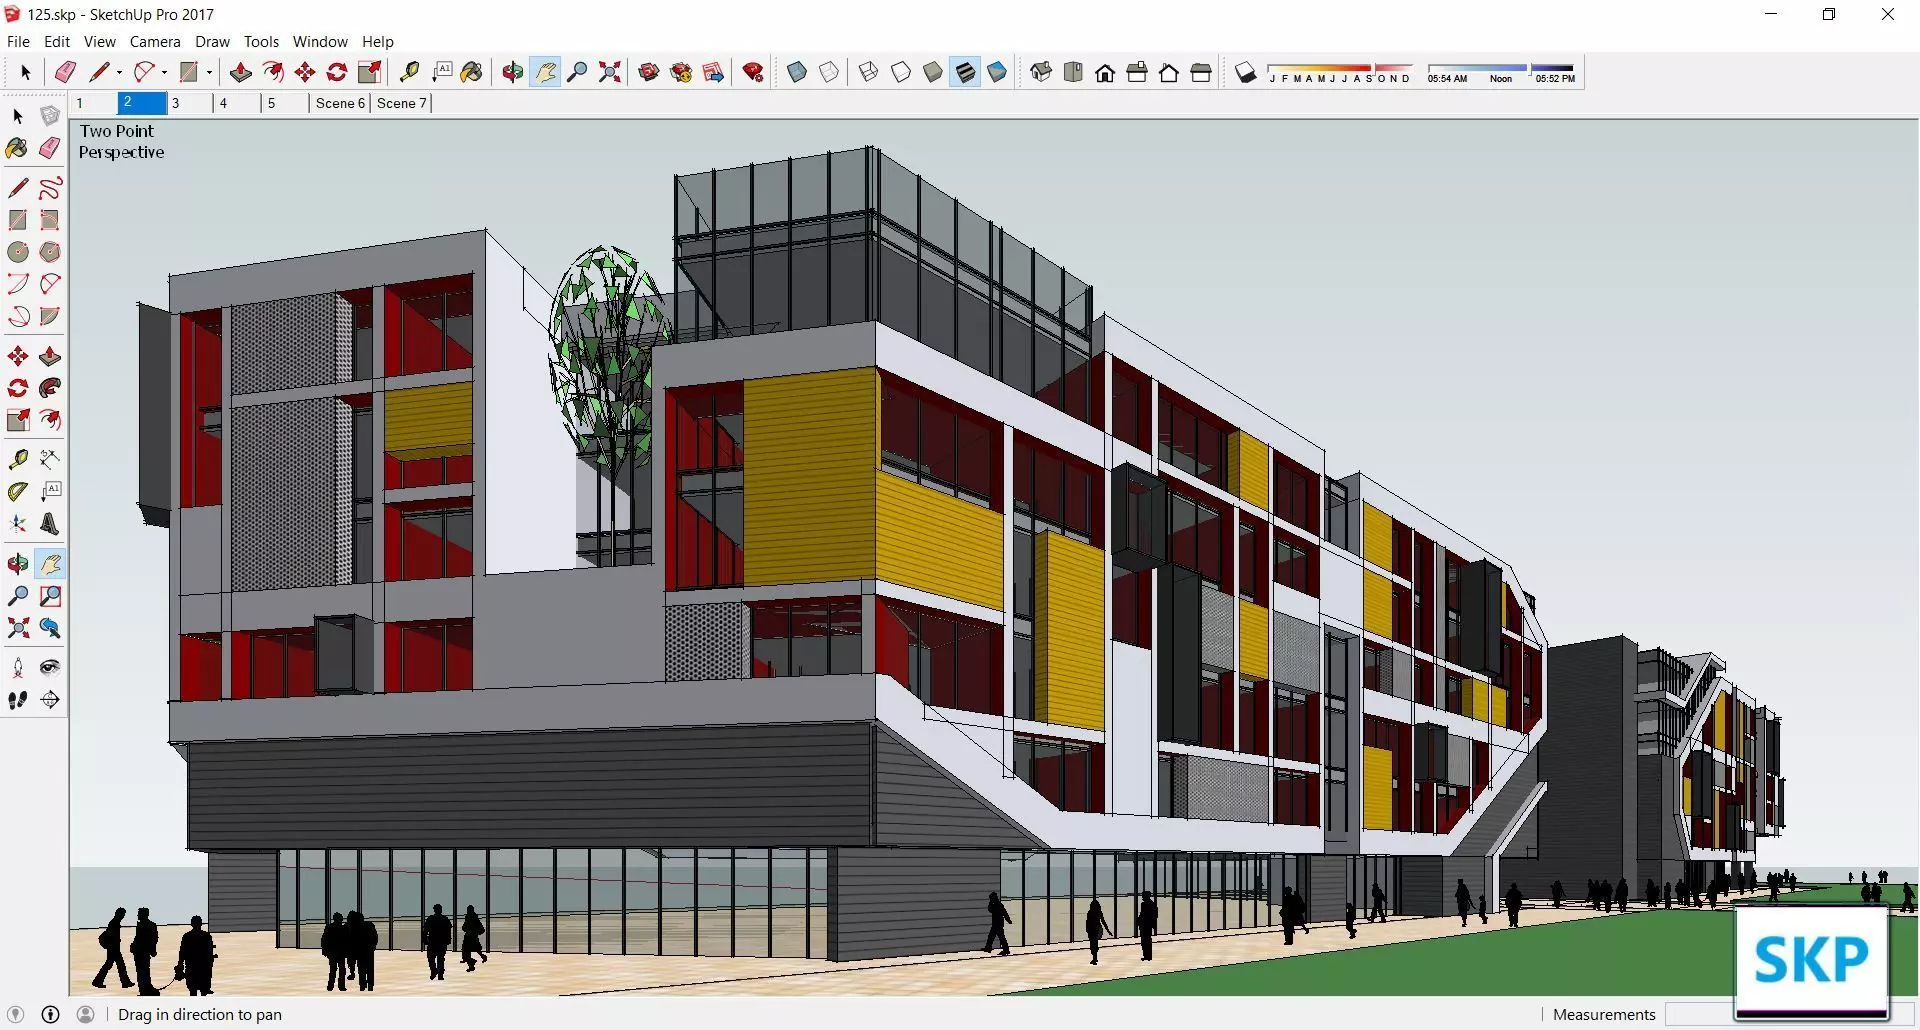Open the Tools menu
The width and height of the screenshot is (1920, 1030).
click(261, 42)
